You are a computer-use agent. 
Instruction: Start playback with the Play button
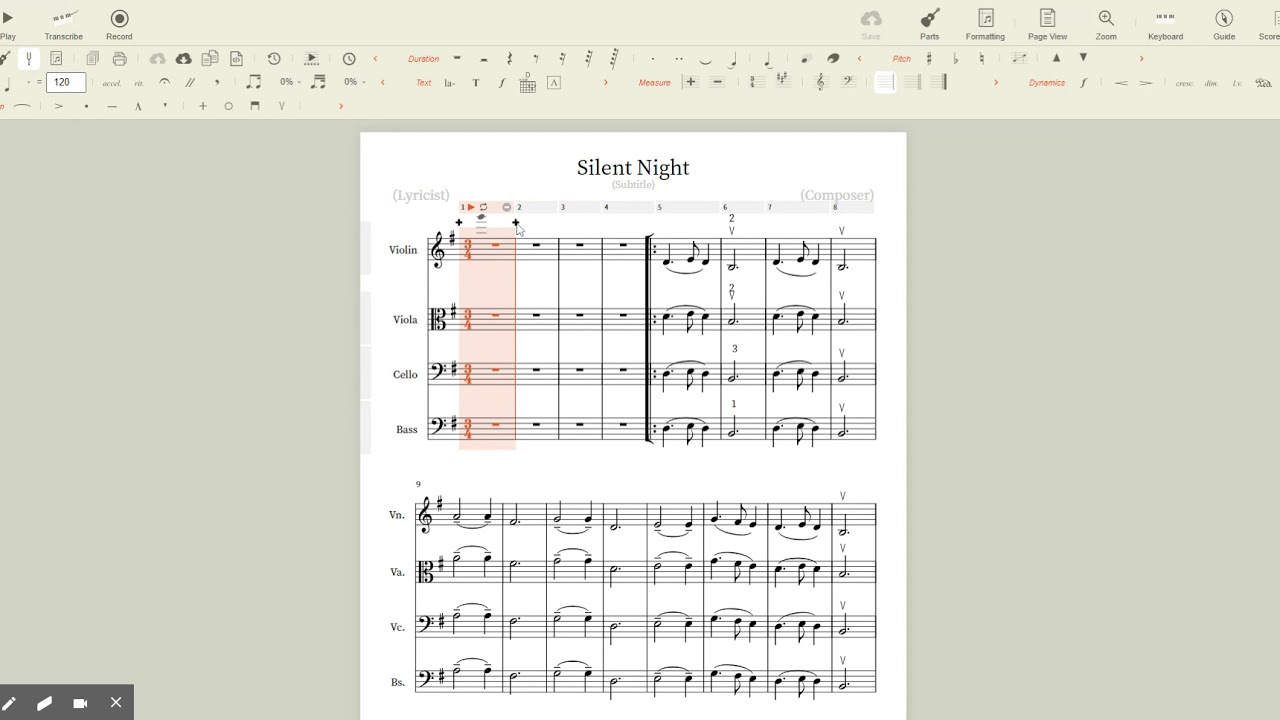click(x=8, y=25)
